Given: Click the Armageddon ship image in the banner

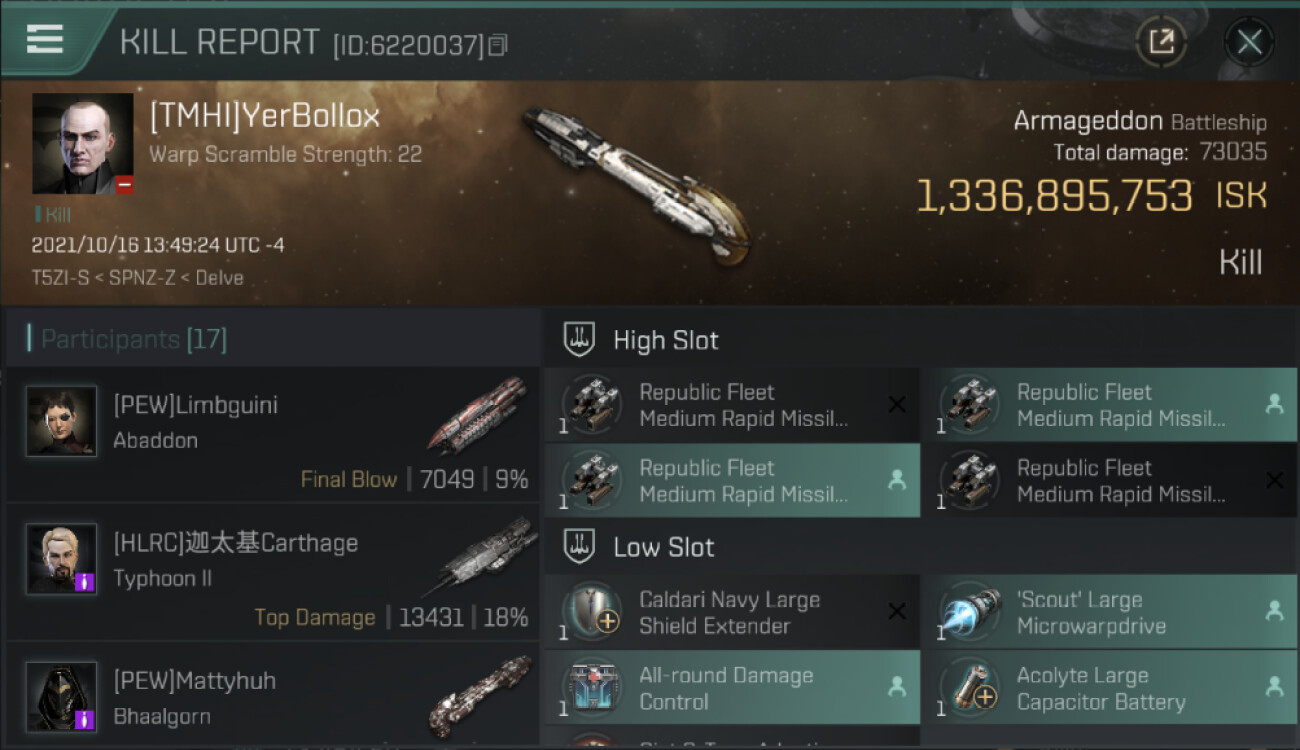Looking at the screenshot, I should click(x=637, y=186).
